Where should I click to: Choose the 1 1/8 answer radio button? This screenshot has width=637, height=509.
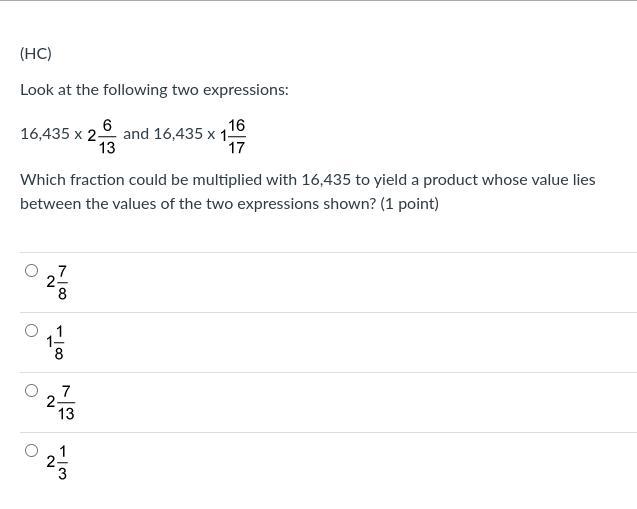[x=31, y=330]
